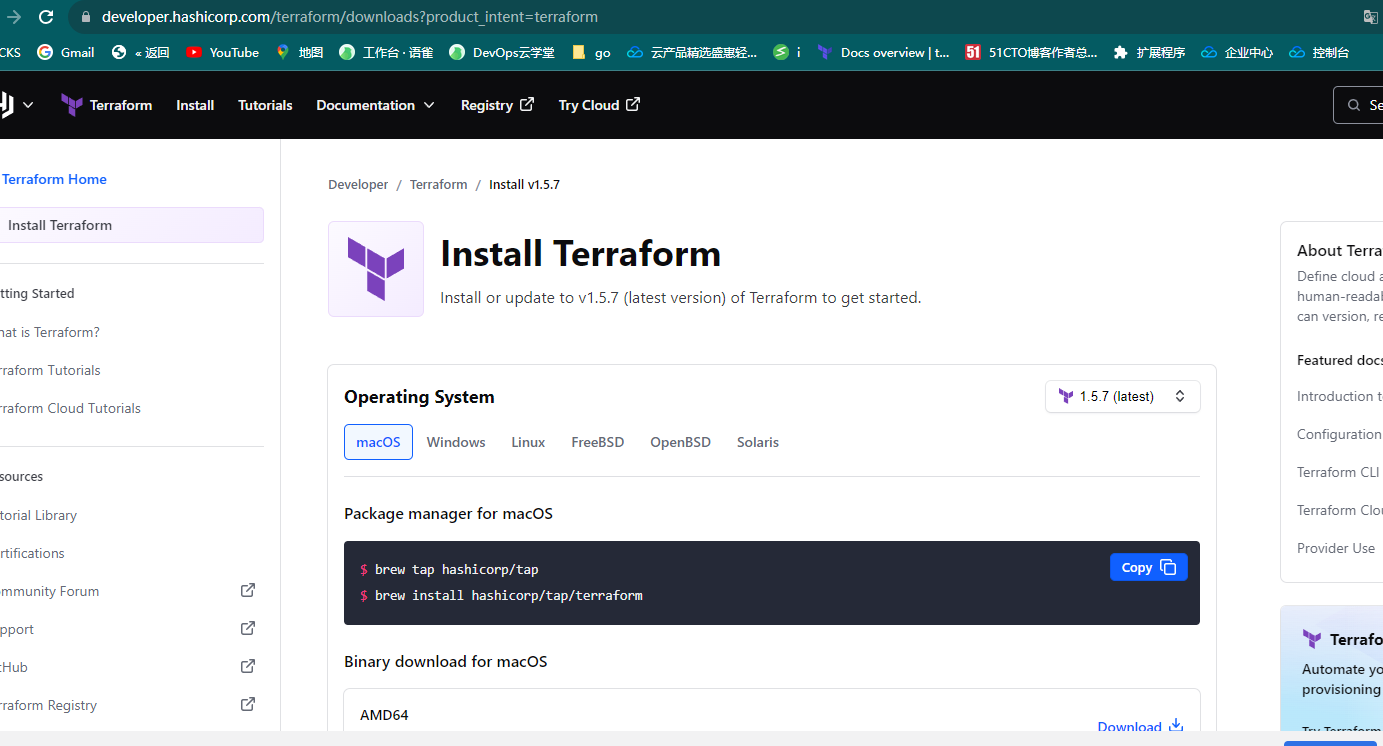Open the version selector showing 1.5.7 (latest)

[1122, 396]
